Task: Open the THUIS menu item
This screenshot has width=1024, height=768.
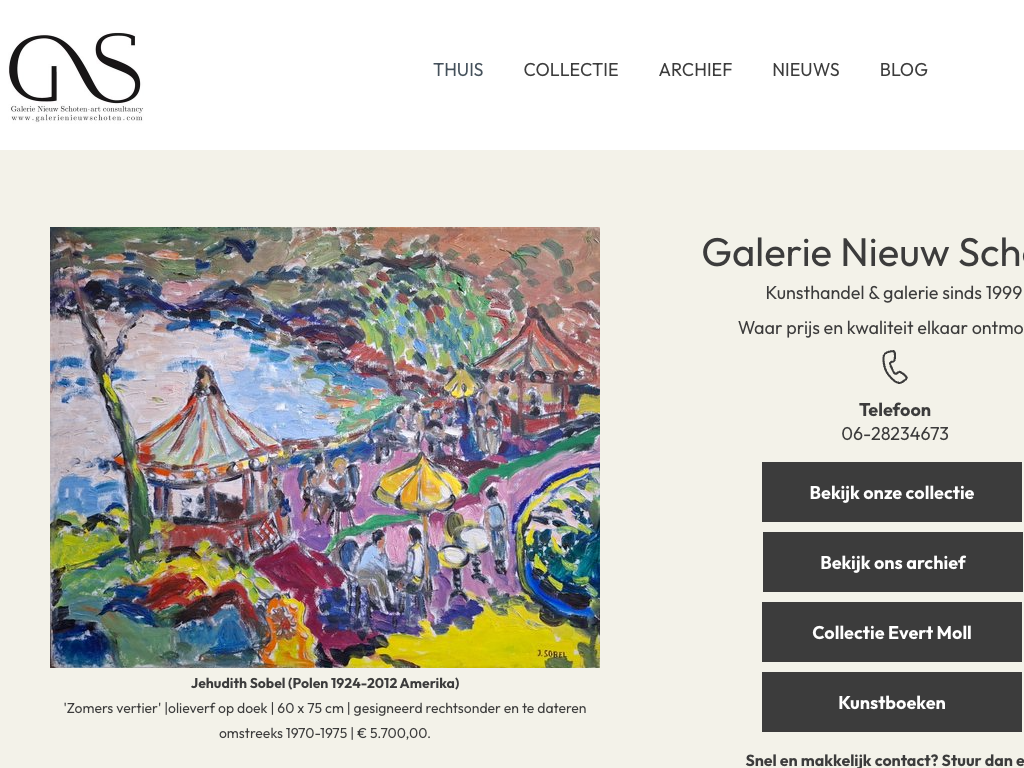Action: (458, 70)
